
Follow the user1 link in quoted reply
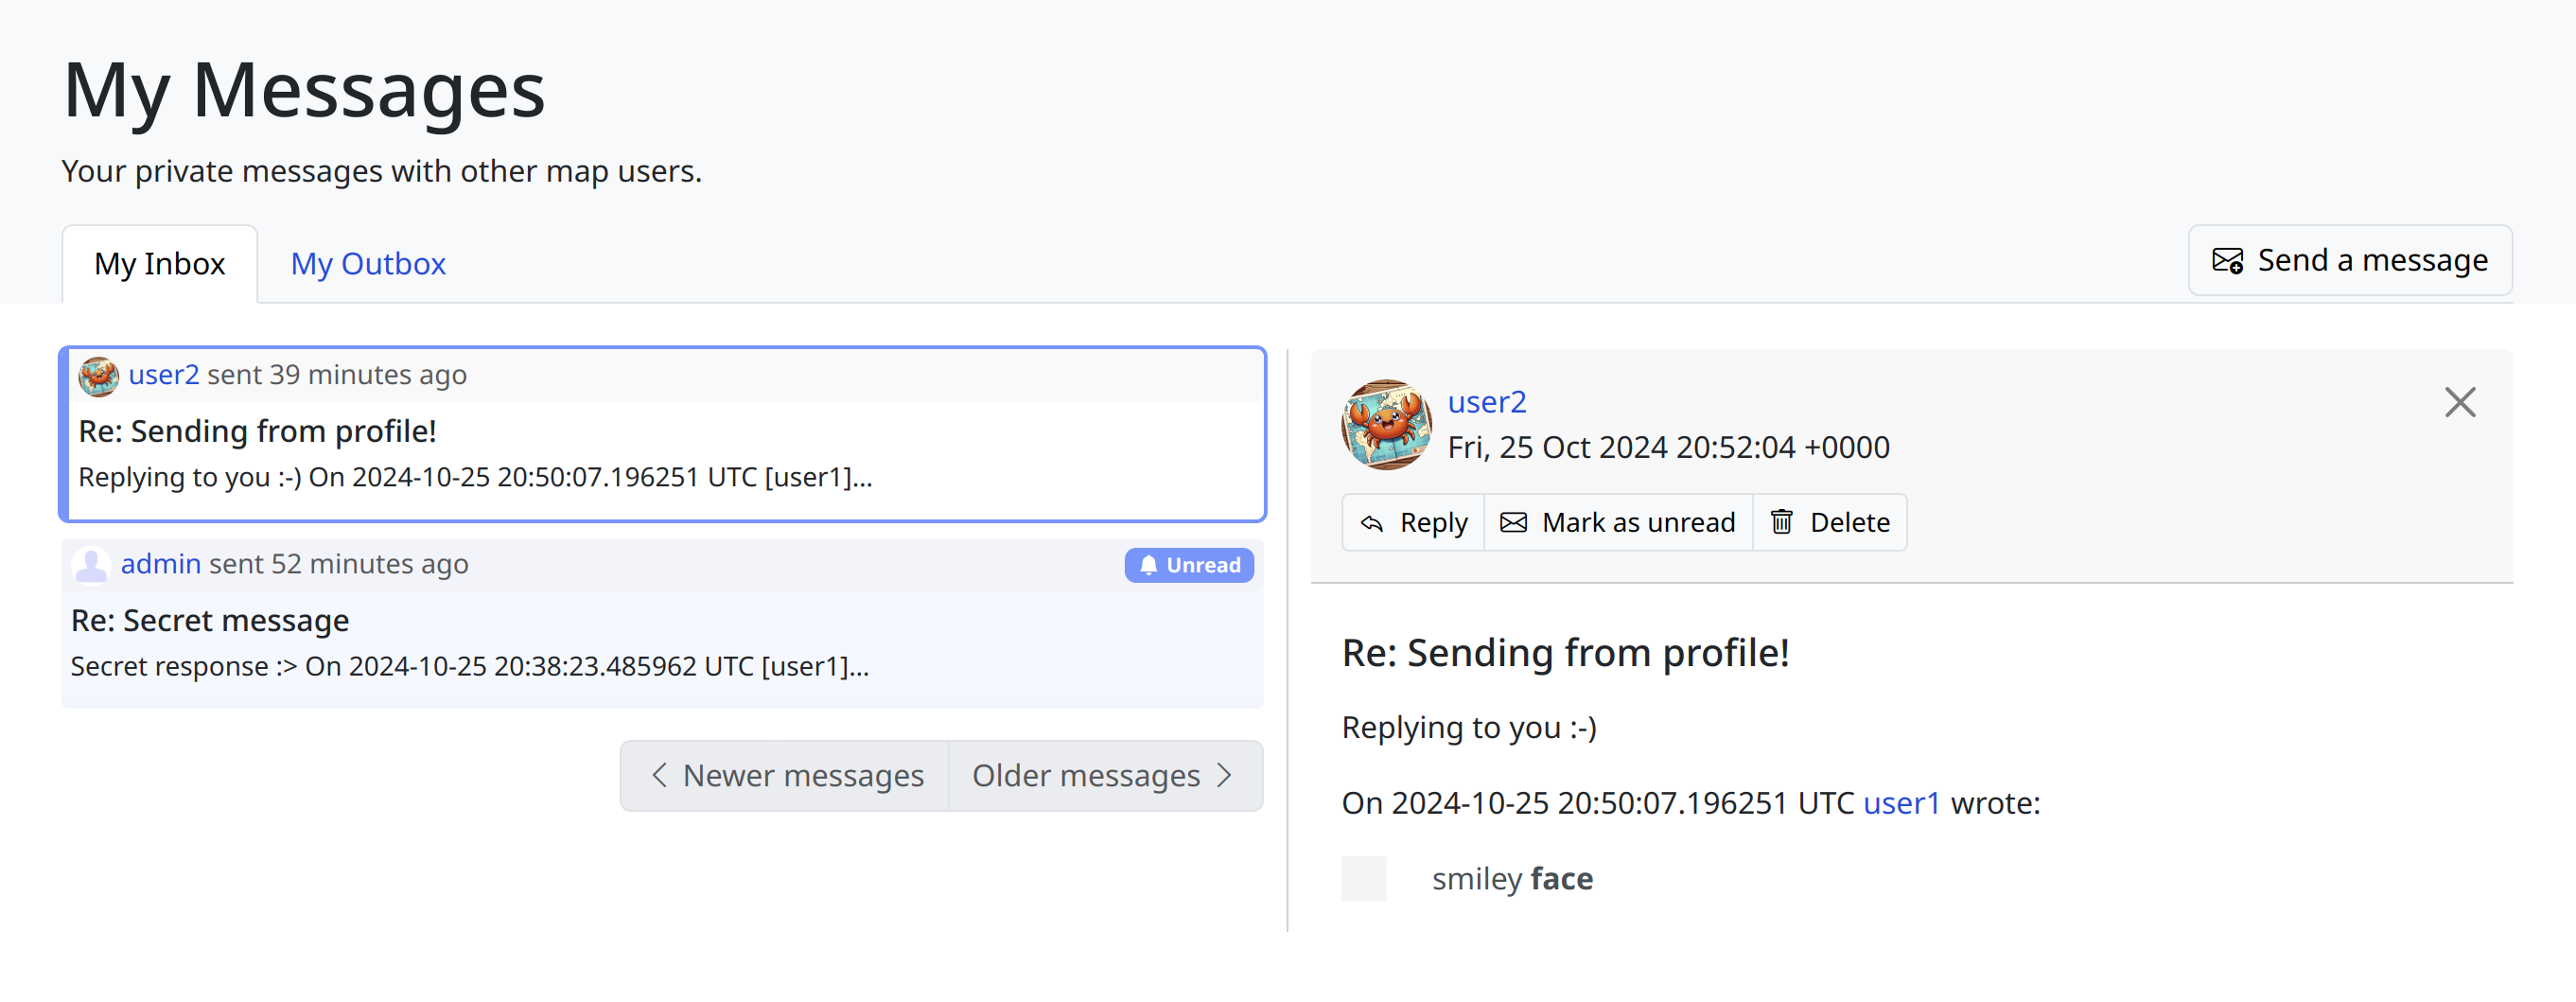pyautogui.click(x=1901, y=803)
